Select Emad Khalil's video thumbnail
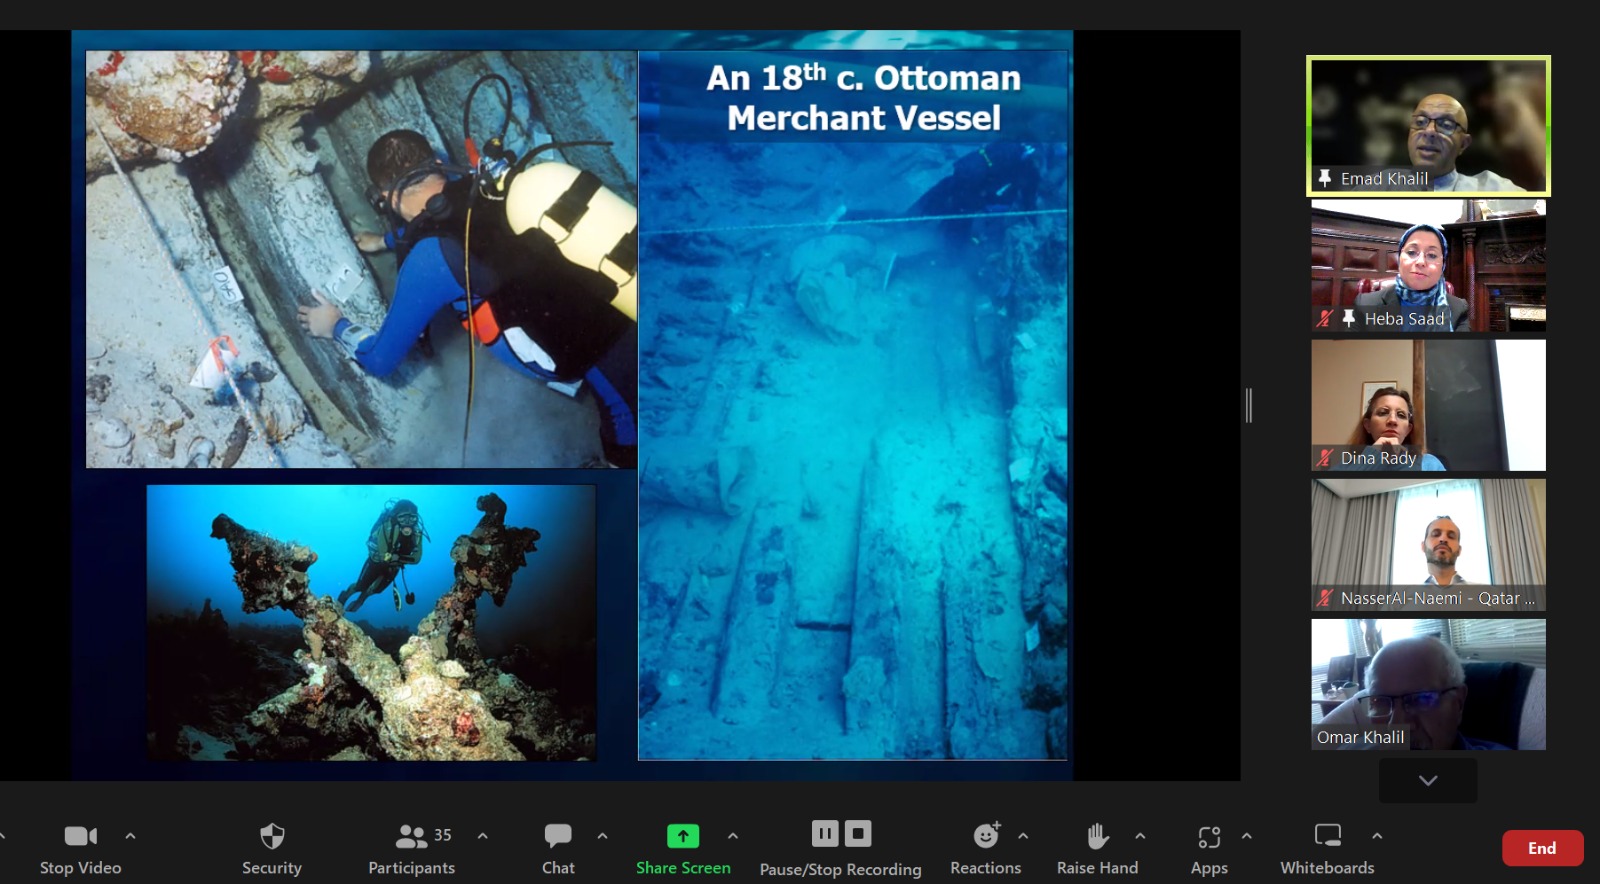Screen dimensions: 1600x884 point(1428,126)
